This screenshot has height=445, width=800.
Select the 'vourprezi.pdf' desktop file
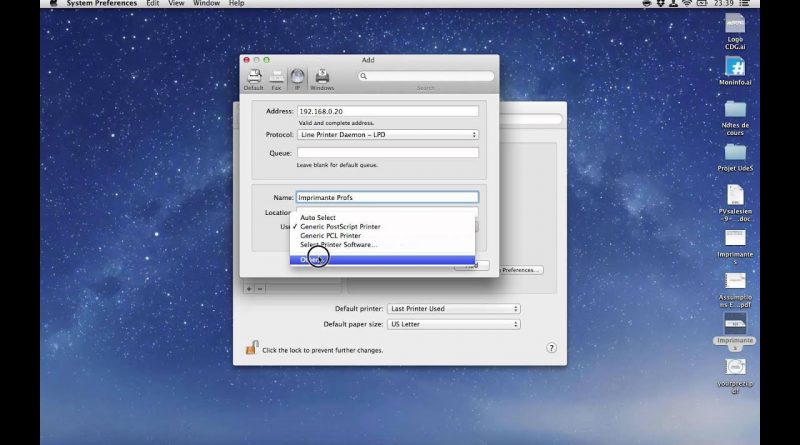[x=735, y=376]
